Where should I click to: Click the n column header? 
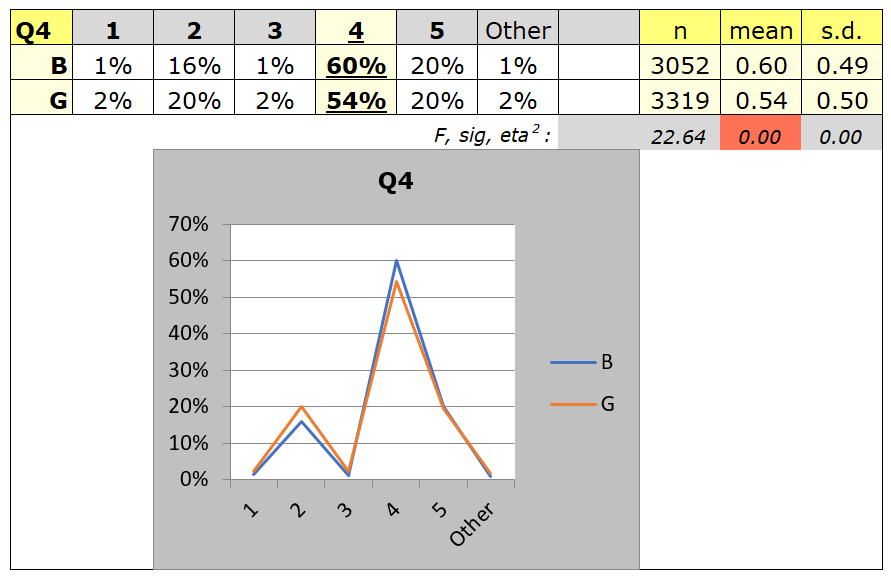680,28
